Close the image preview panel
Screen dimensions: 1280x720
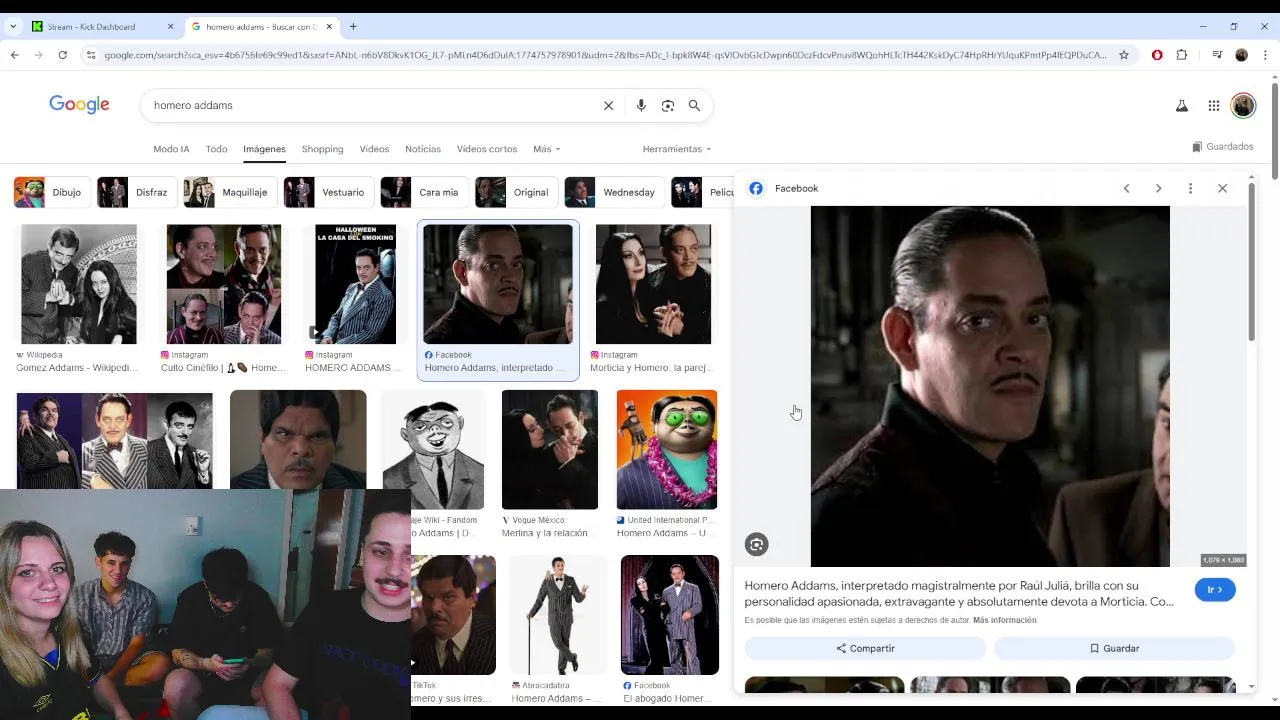pos(1222,188)
